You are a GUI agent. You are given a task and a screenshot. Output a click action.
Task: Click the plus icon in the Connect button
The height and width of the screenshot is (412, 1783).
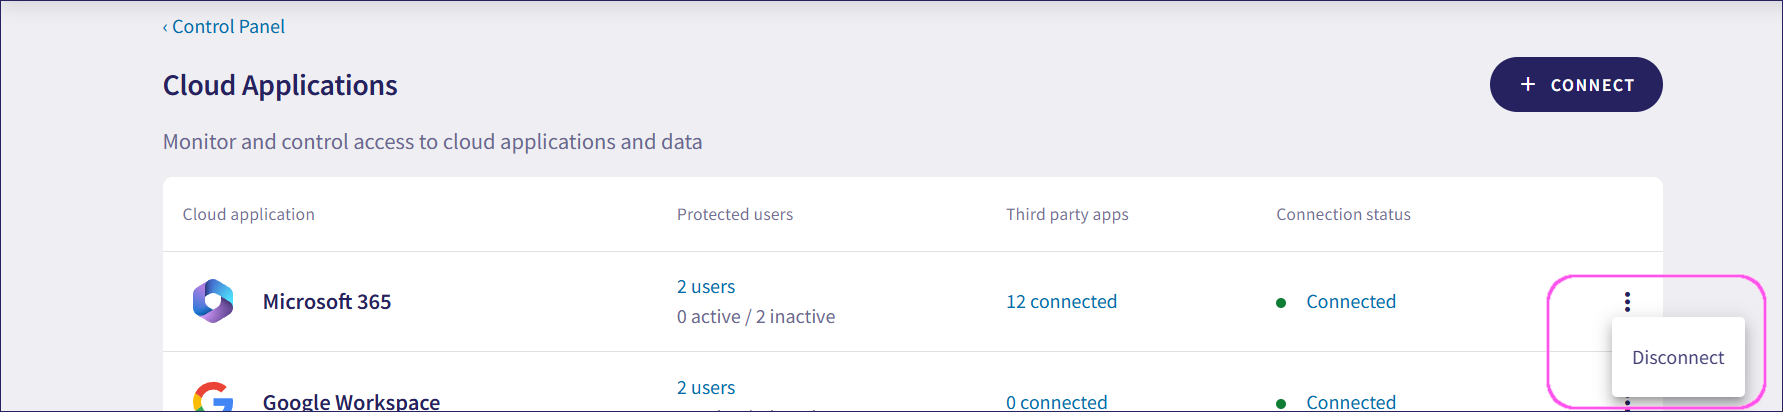(x=1527, y=85)
